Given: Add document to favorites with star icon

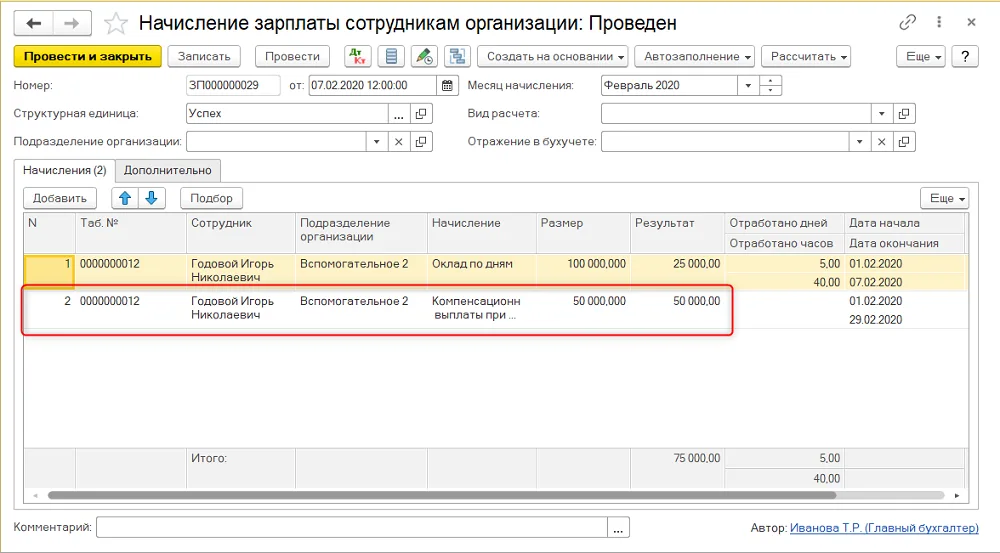Looking at the screenshot, I should coord(115,24).
